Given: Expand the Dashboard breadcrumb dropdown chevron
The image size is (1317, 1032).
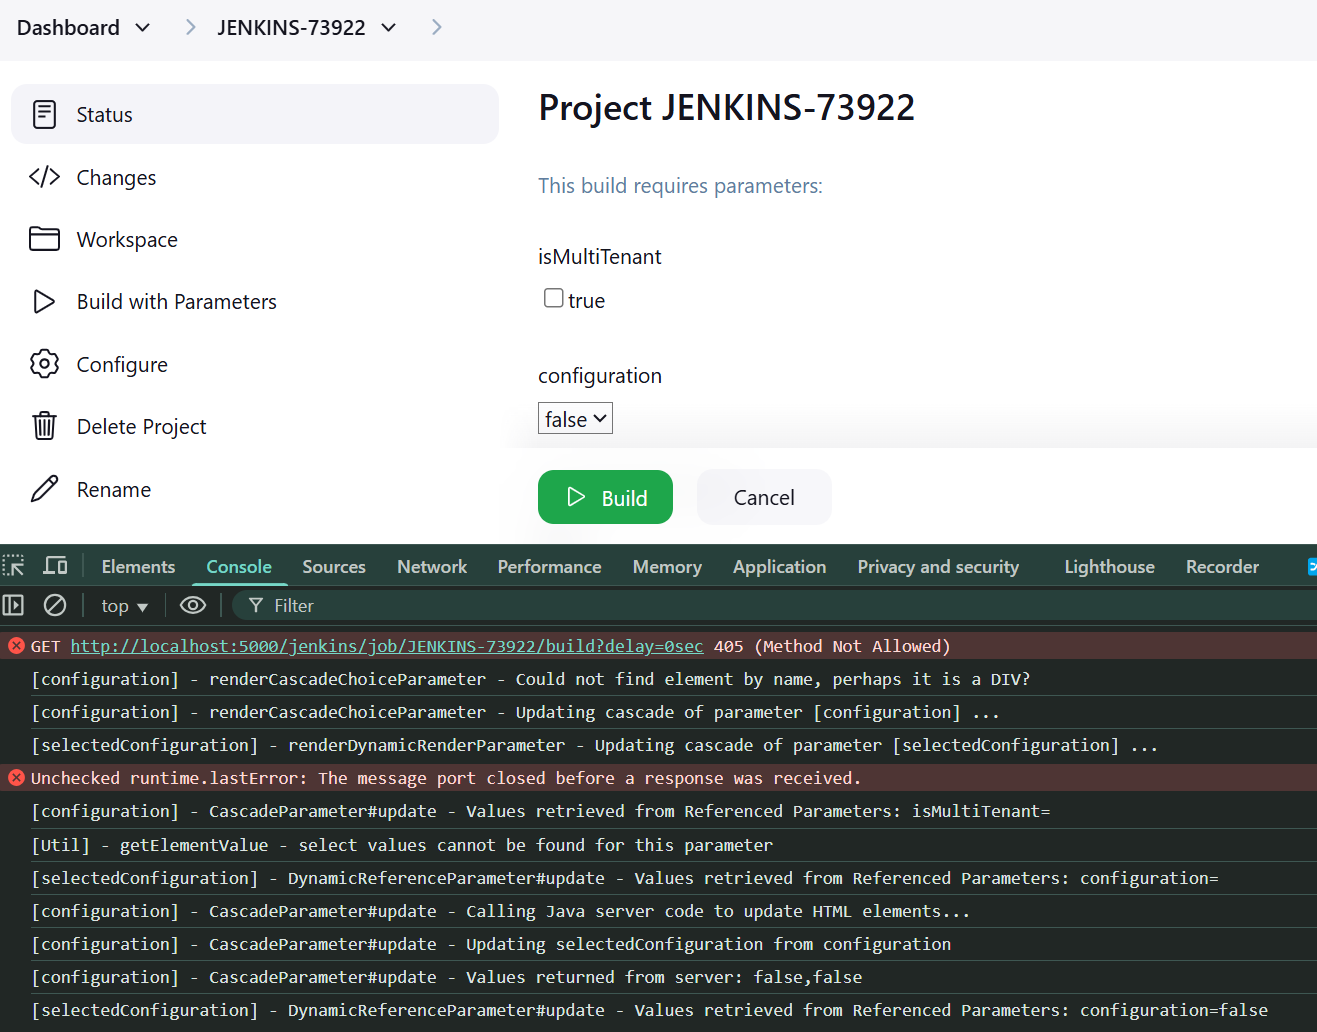Looking at the screenshot, I should 143,28.
